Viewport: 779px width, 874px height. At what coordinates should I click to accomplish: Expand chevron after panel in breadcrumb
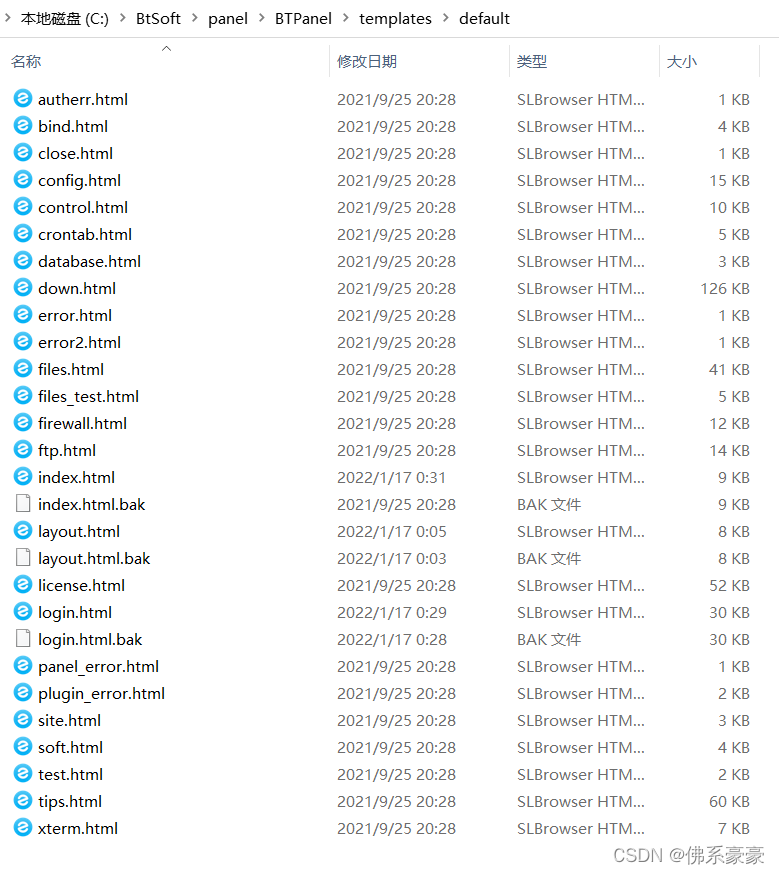pyautogui.click(x=261, y=18)
